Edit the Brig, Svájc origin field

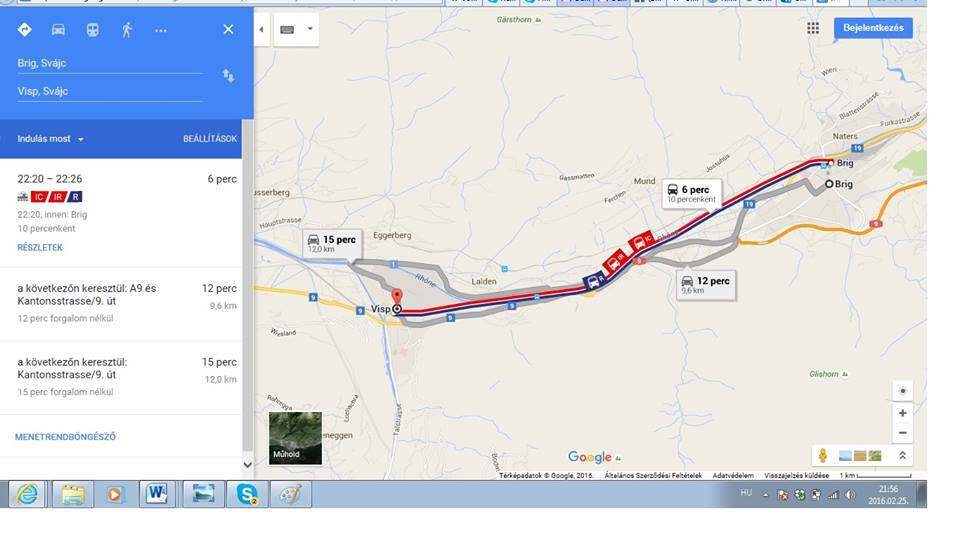pos(110,63)
